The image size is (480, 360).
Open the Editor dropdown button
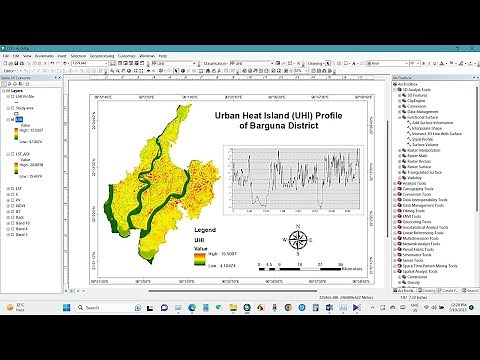pos(10,71)
